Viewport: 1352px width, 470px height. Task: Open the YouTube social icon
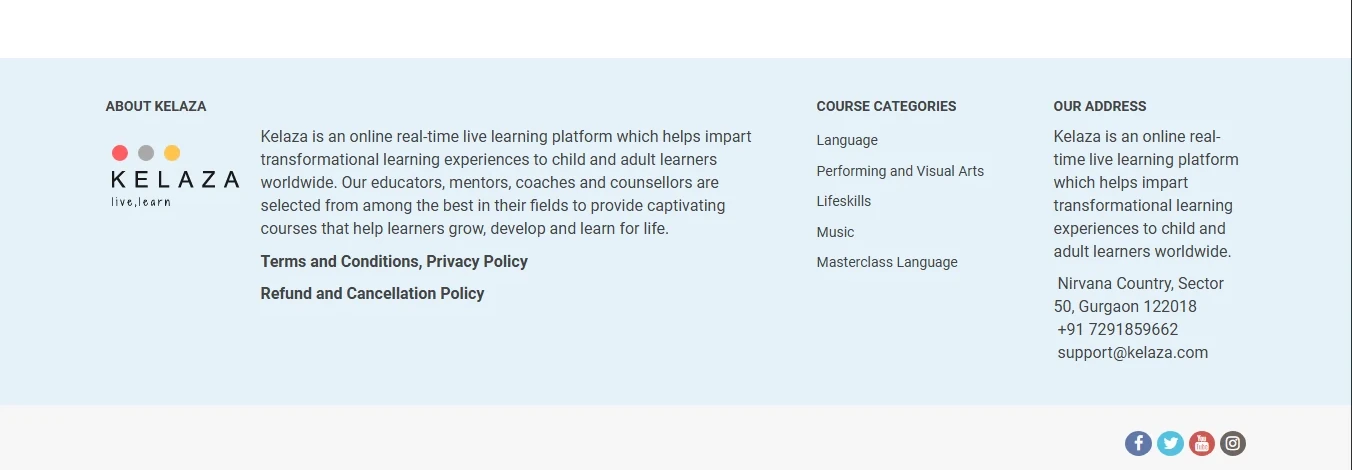coord(1202,443)
